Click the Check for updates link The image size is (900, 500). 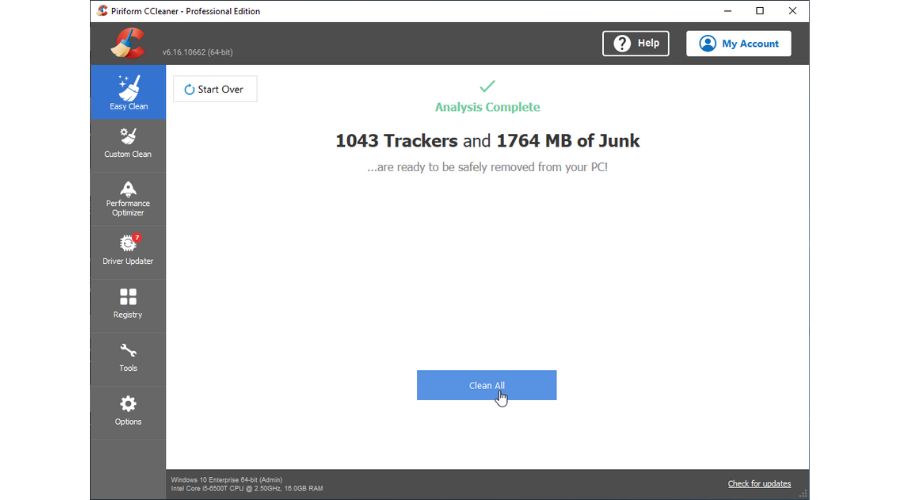pyautogui.click(x=759, y=483)
